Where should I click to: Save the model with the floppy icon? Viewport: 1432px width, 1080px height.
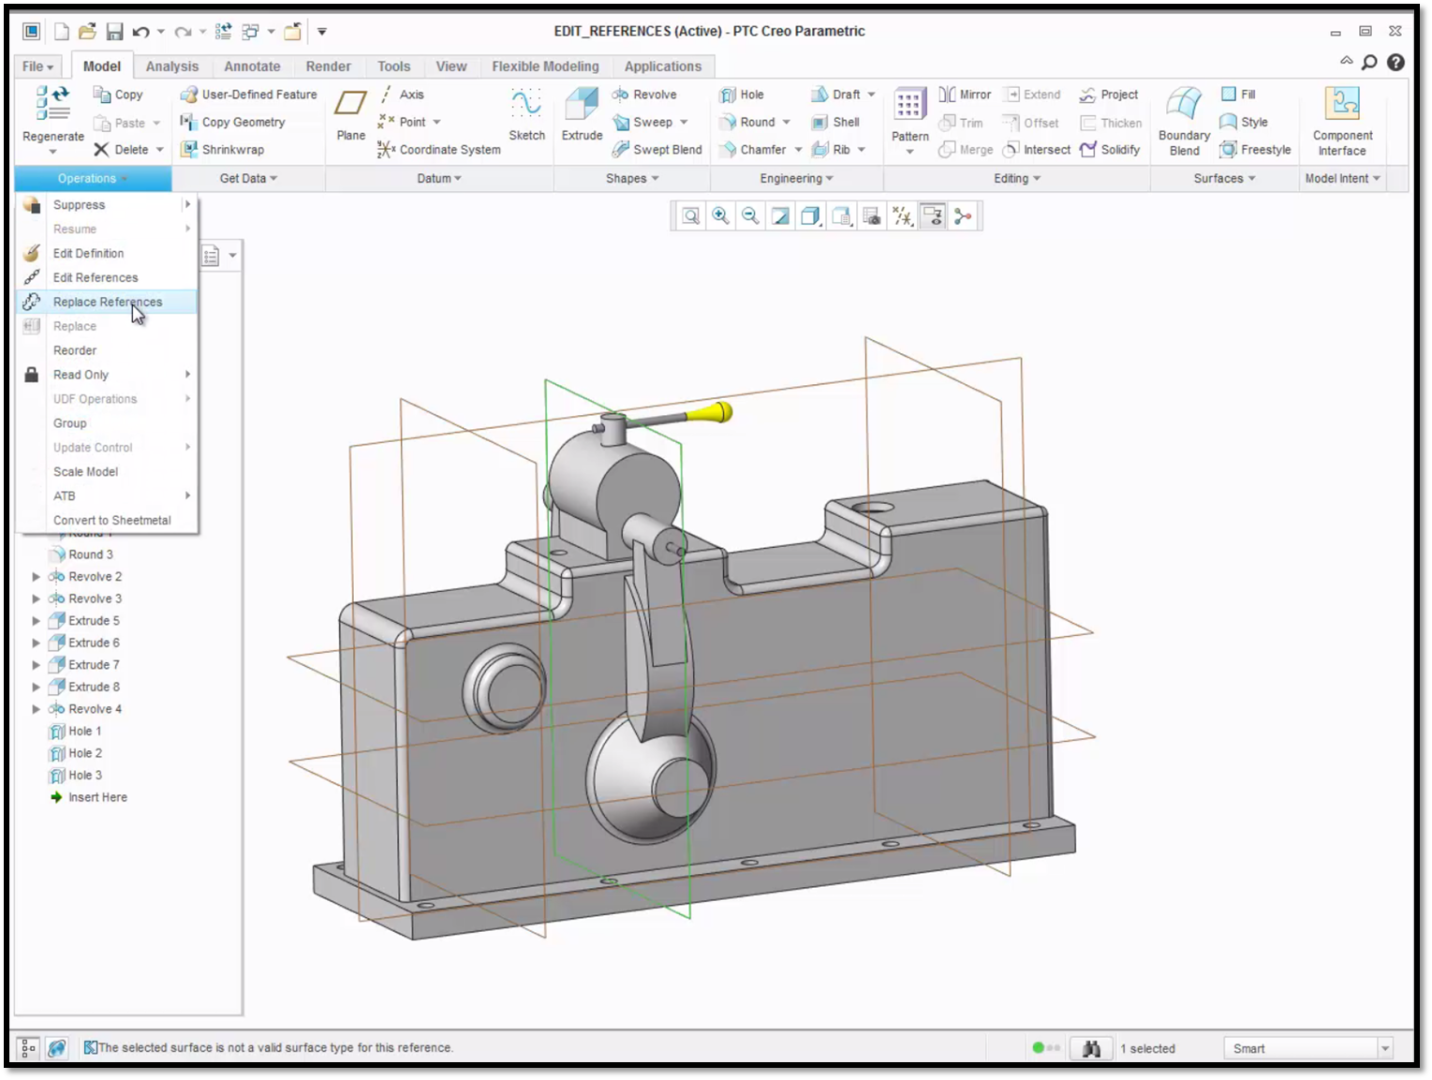(114, 32)
